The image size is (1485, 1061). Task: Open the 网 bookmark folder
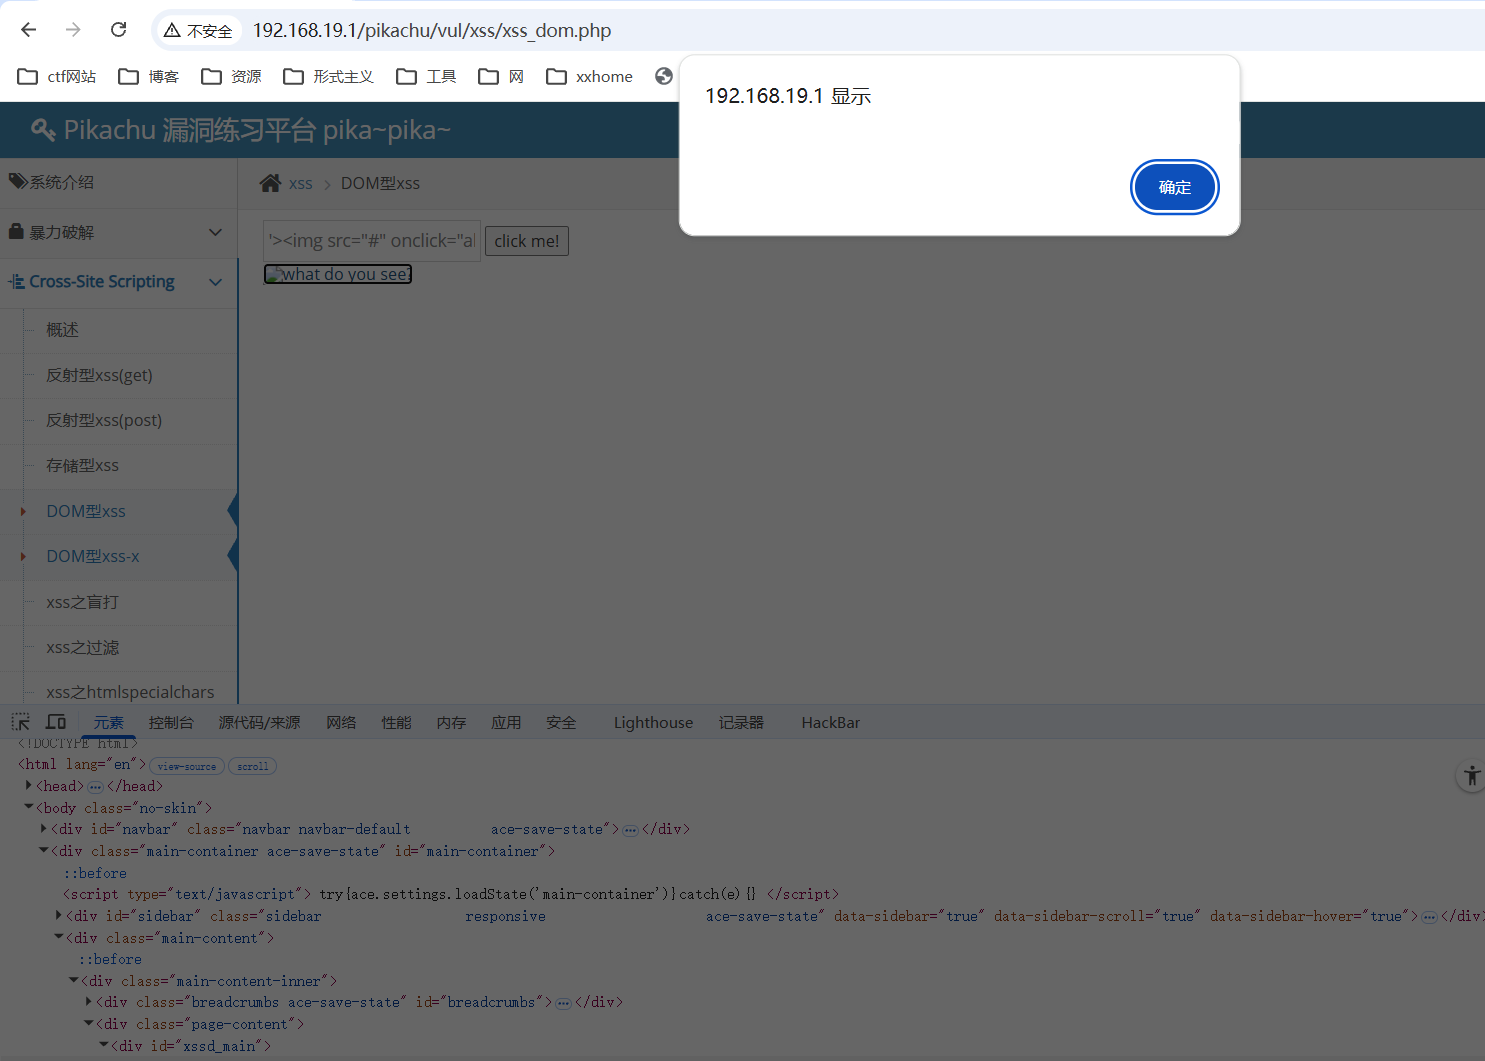pos(501,77)
